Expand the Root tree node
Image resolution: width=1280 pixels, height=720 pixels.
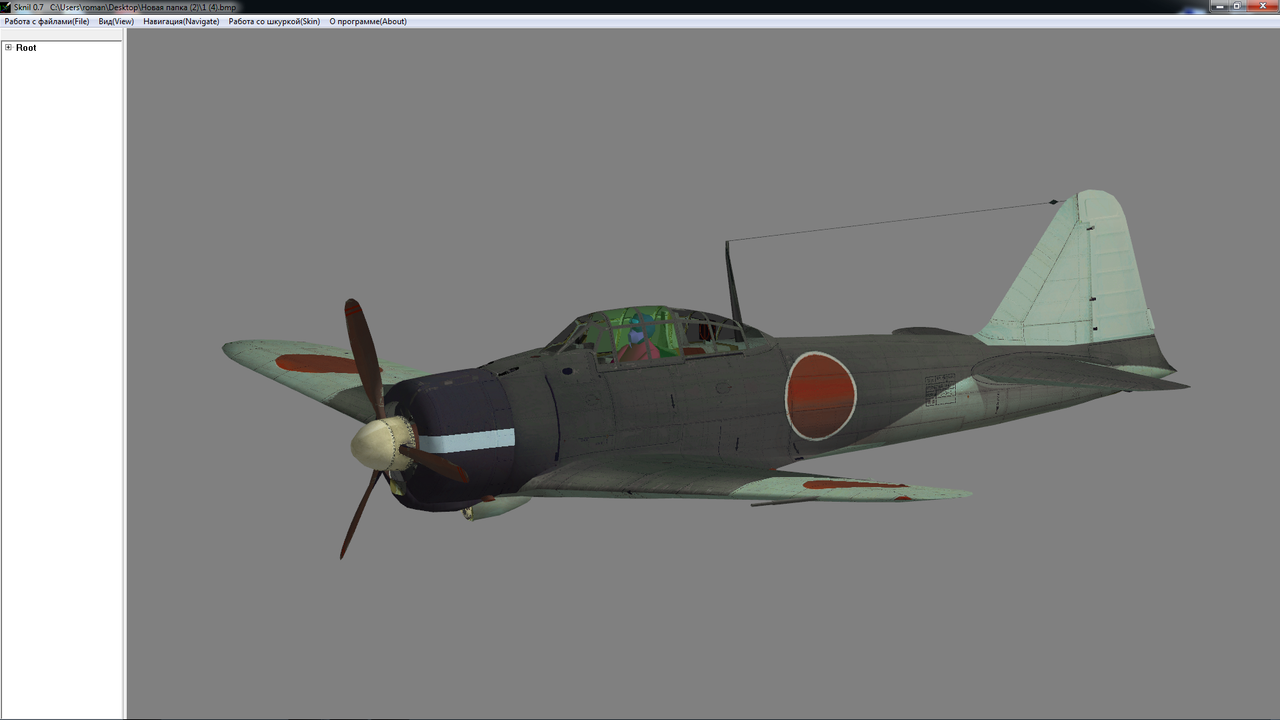[x=8, y=48]
